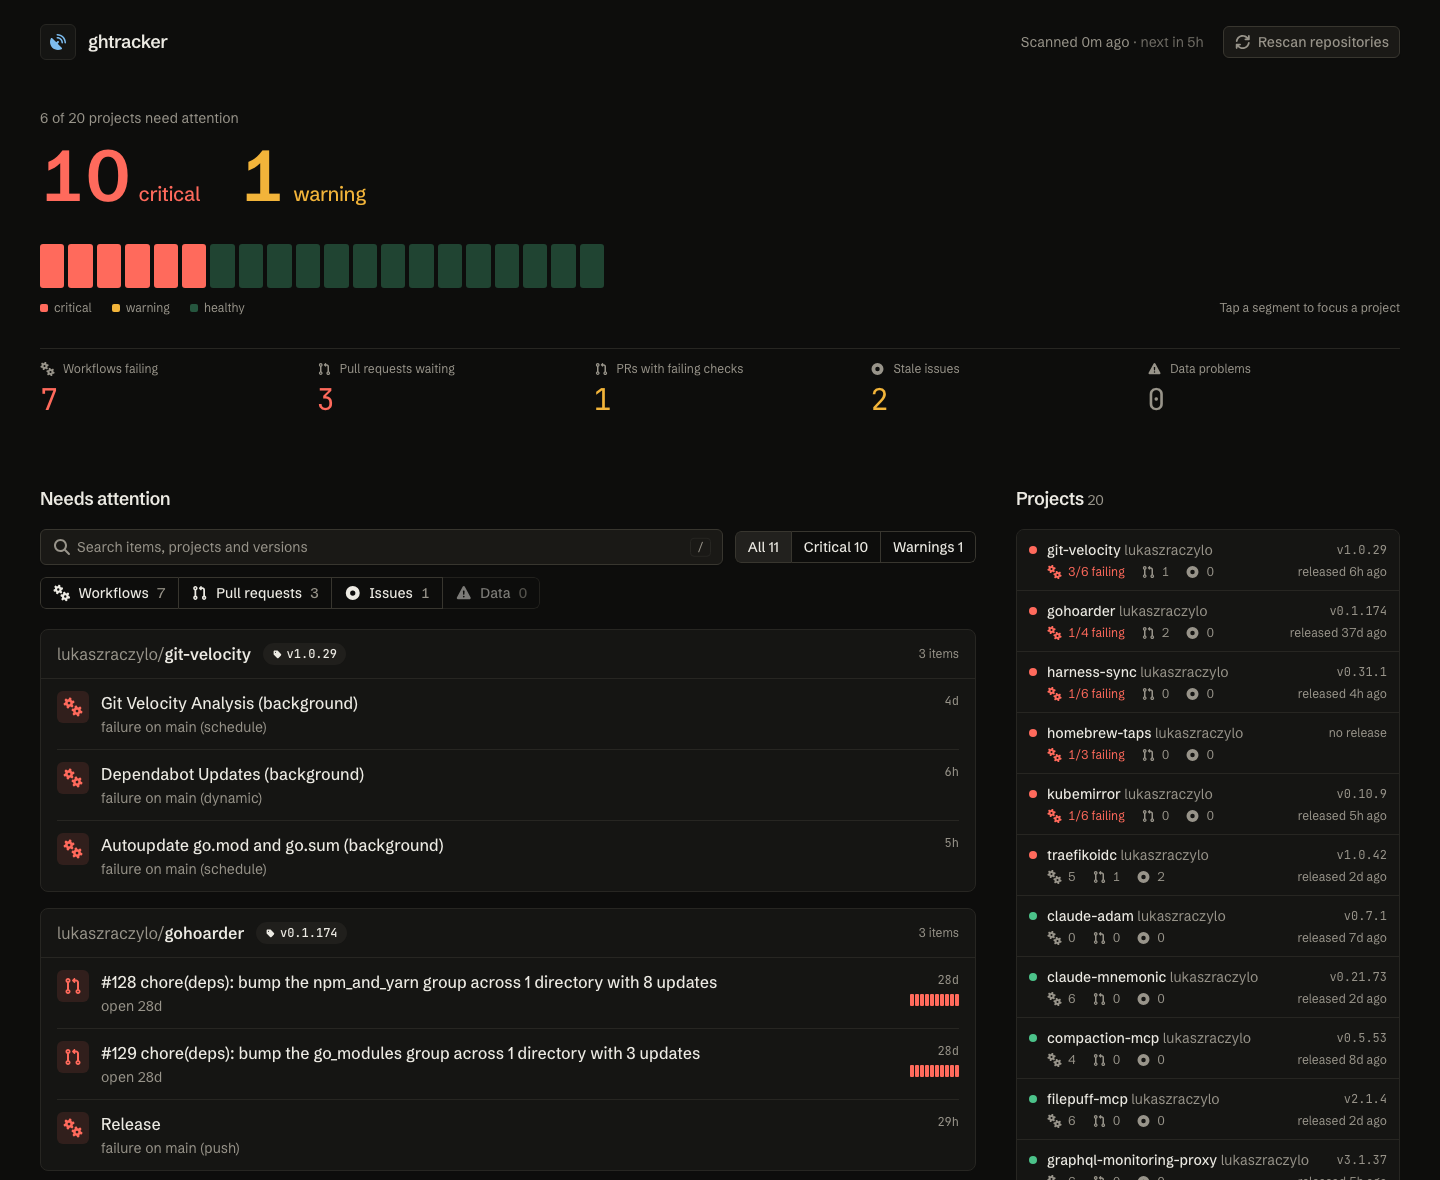The image size is (1440, 1180).
Task: Click the last healthy green status segment
Action: pyautogui.click(x=592, y=266)
